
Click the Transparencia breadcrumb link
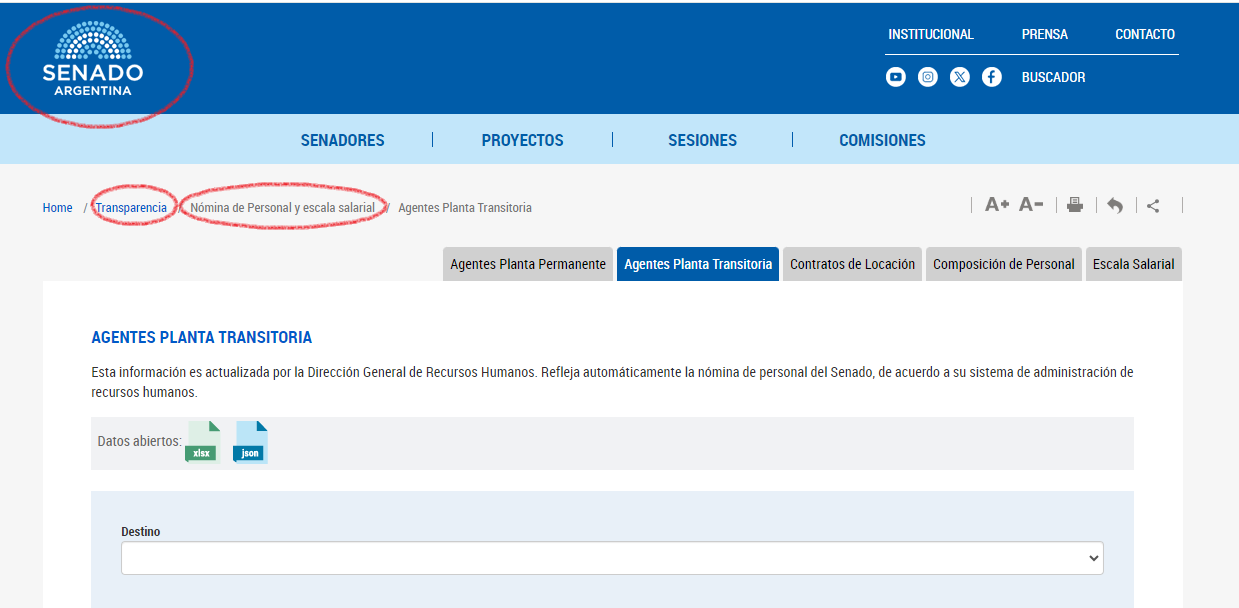pyautogui.click(x=131, y=208)
